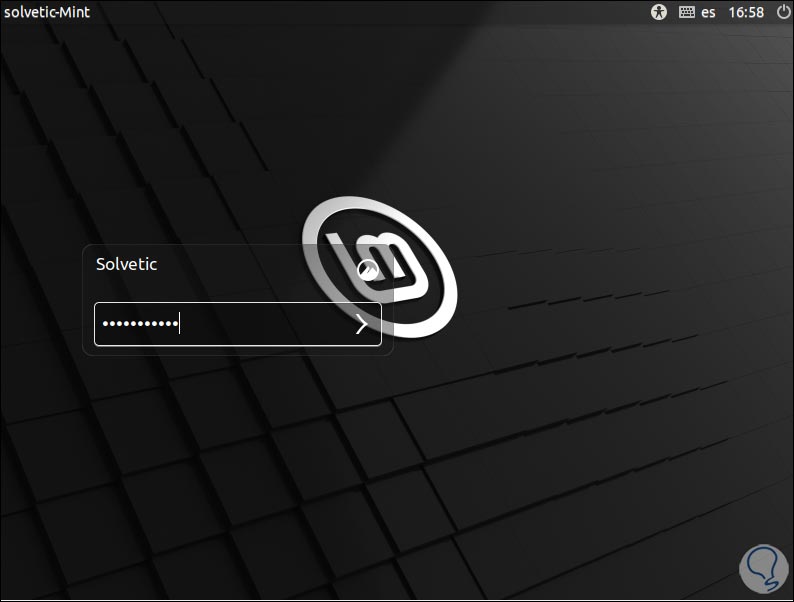Viewport: 794px width, 602px height.
Task: Submit login with the arrow button
Action: pyautogui.click(x=361, y=324)
